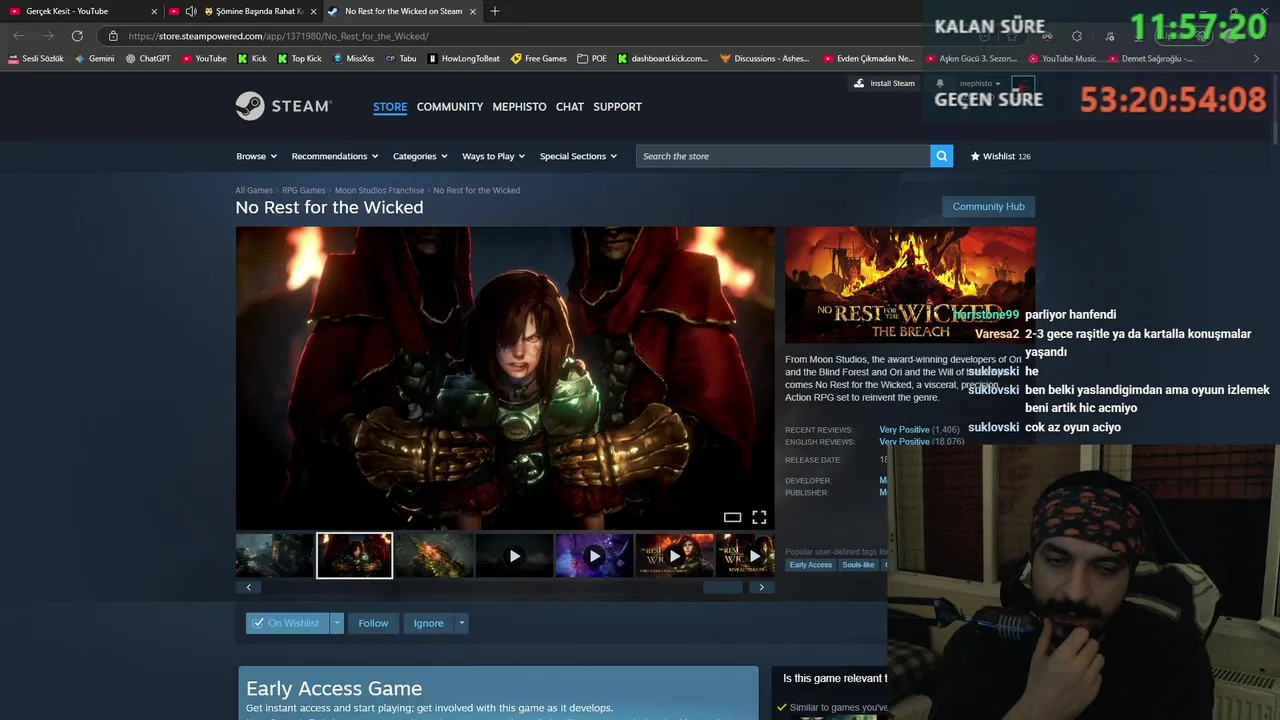The width and height of the screenshot is (1280, 720).
Task: Open the Top Kick bookmark
Action: coord(299,59)
